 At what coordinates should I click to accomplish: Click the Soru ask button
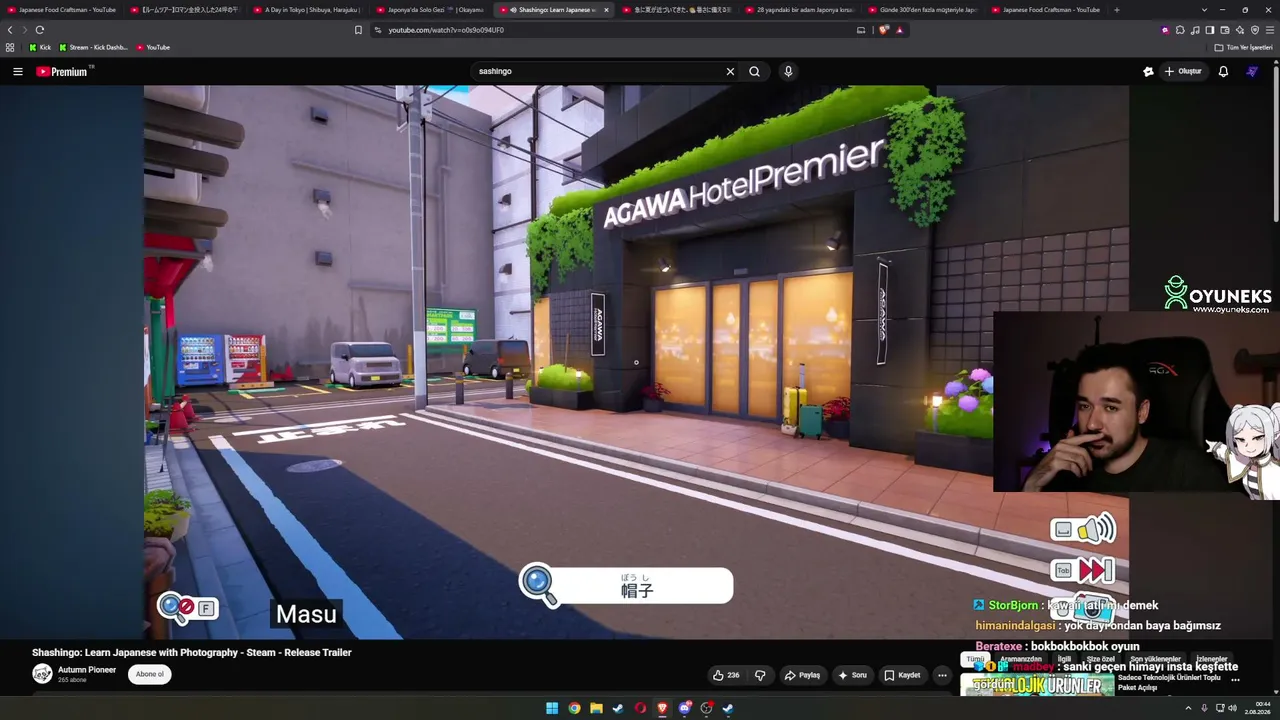click(852, 675)
